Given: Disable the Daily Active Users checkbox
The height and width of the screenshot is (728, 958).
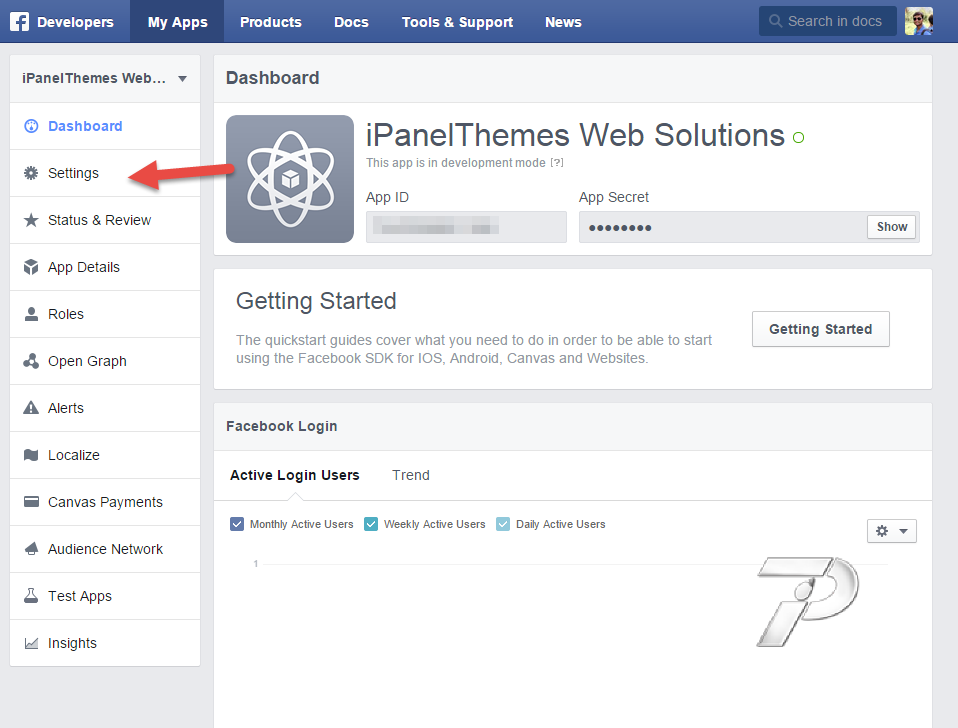Looking at the screenshot, I should 503,524.
